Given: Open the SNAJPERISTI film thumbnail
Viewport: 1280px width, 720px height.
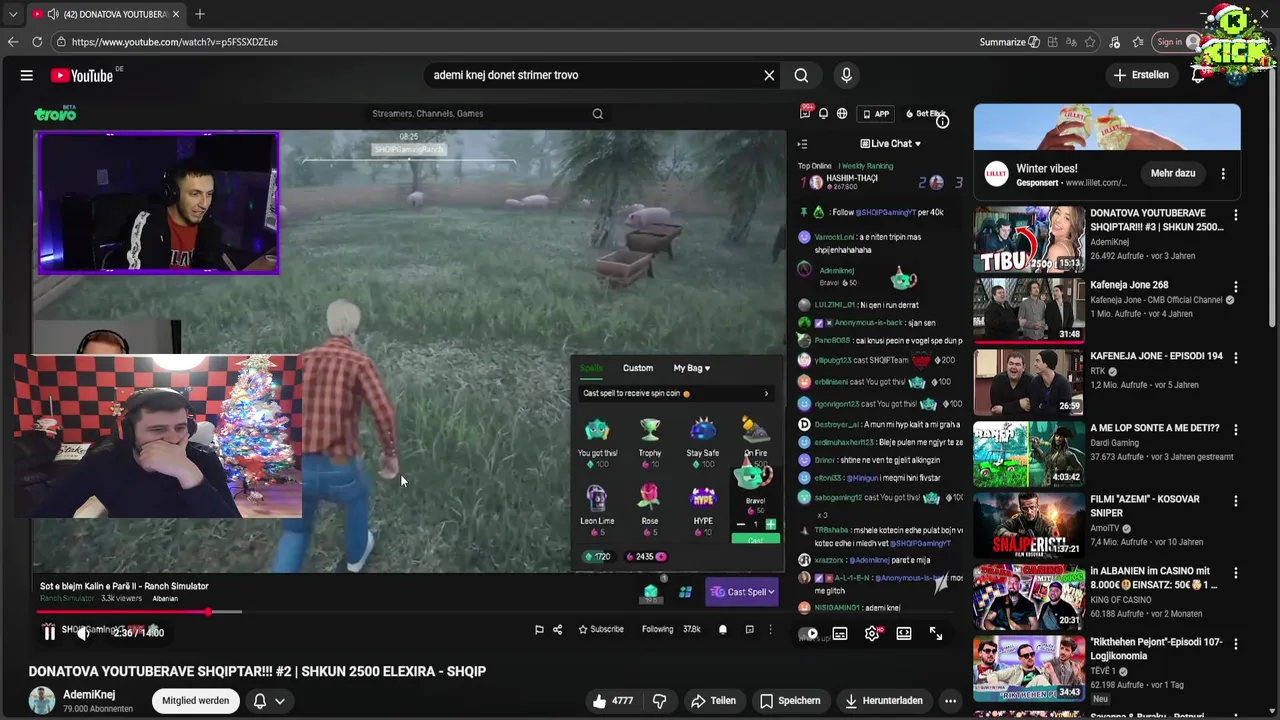Looking at the screenshot, I should coord(1029,526).
